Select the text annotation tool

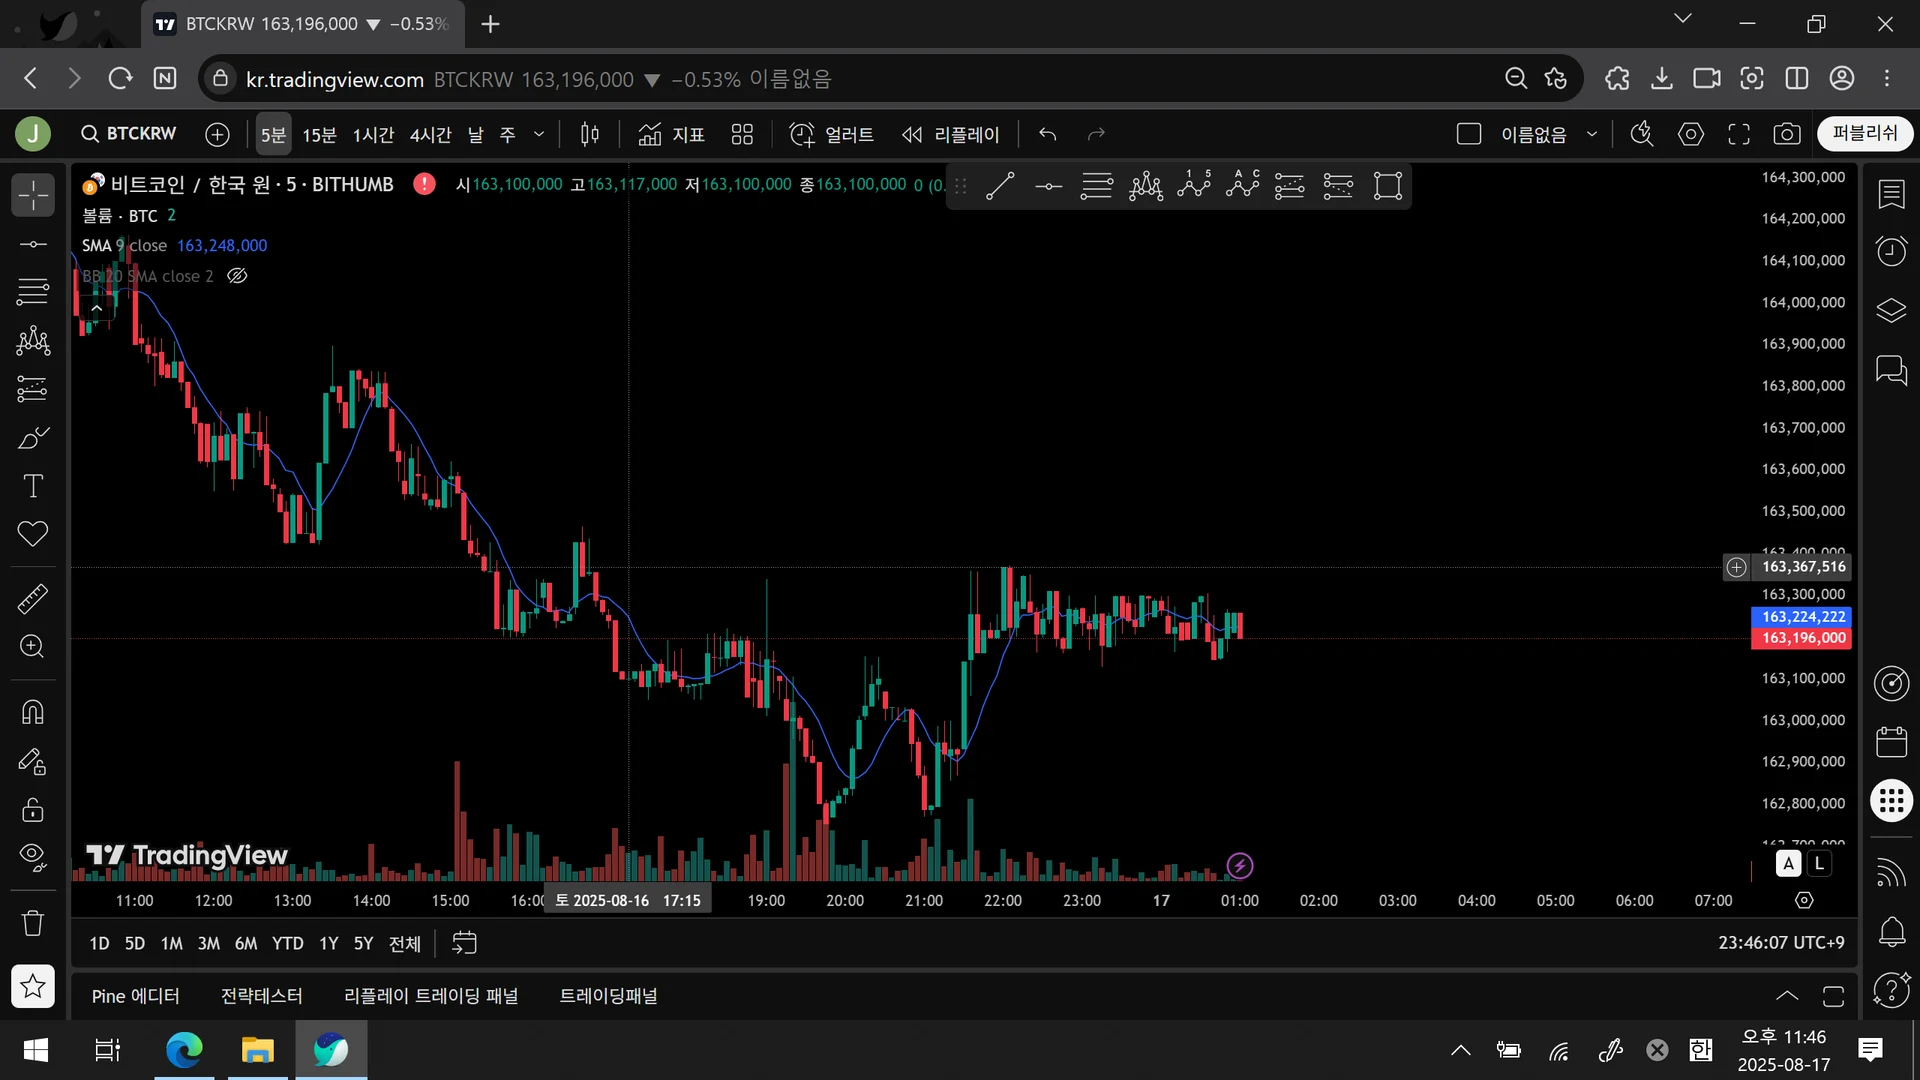click(32, 486)
